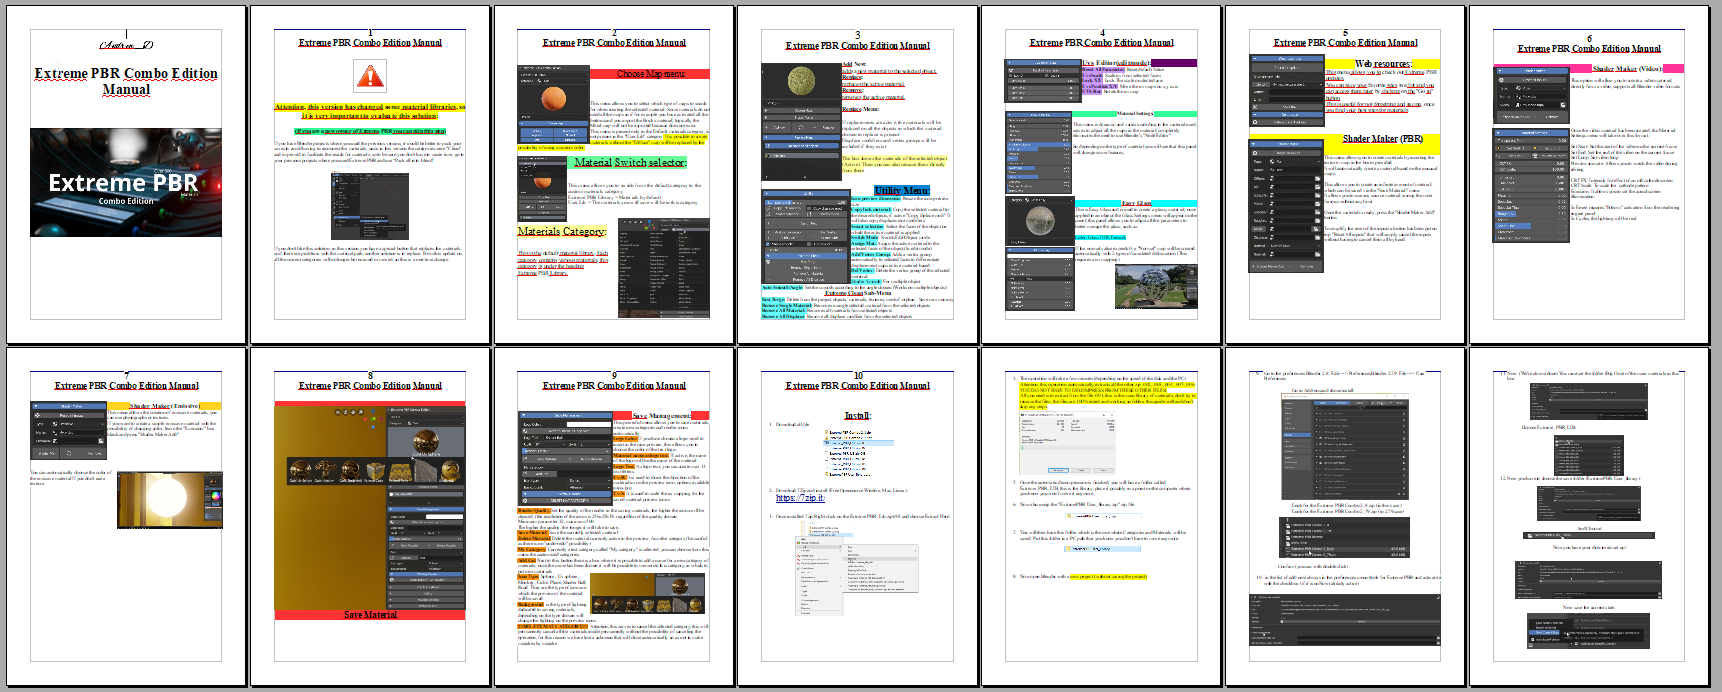Click the "Save Material" red banner on page 8

[370, 615]
